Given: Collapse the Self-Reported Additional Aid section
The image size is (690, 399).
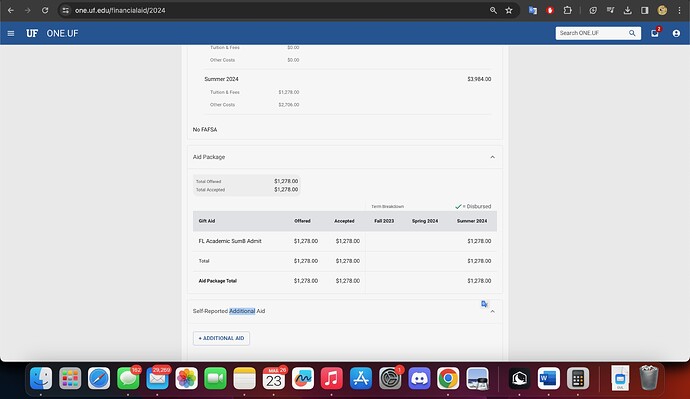Looking at the screenshot, I should tap(492, 311).
